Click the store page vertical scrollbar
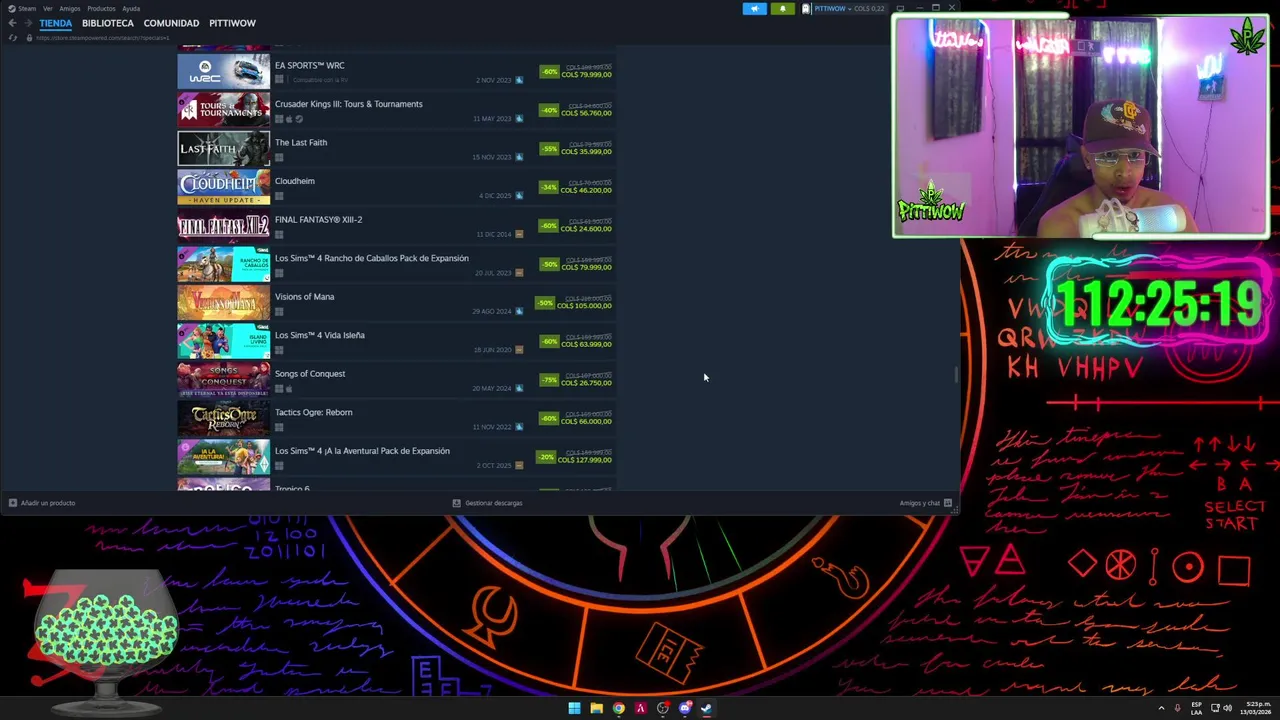This screenshot has height=720, width=1280. 957,375
